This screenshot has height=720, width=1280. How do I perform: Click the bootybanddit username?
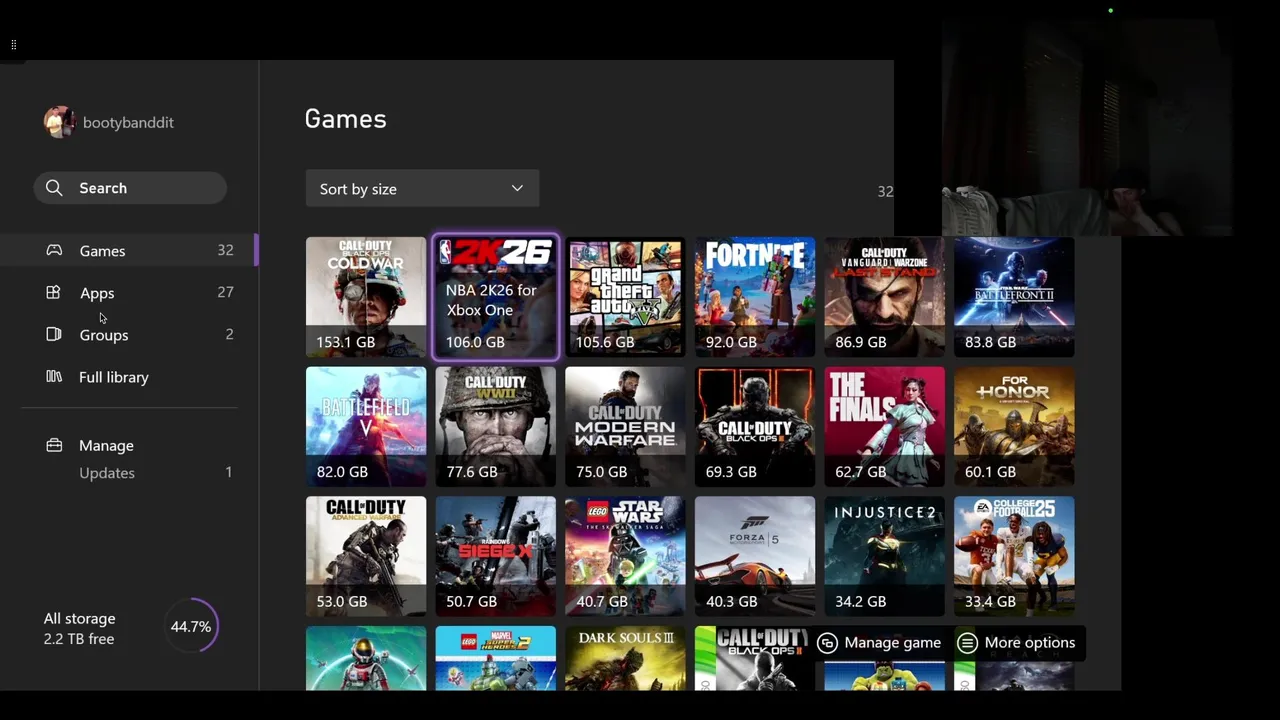[128, 122]
